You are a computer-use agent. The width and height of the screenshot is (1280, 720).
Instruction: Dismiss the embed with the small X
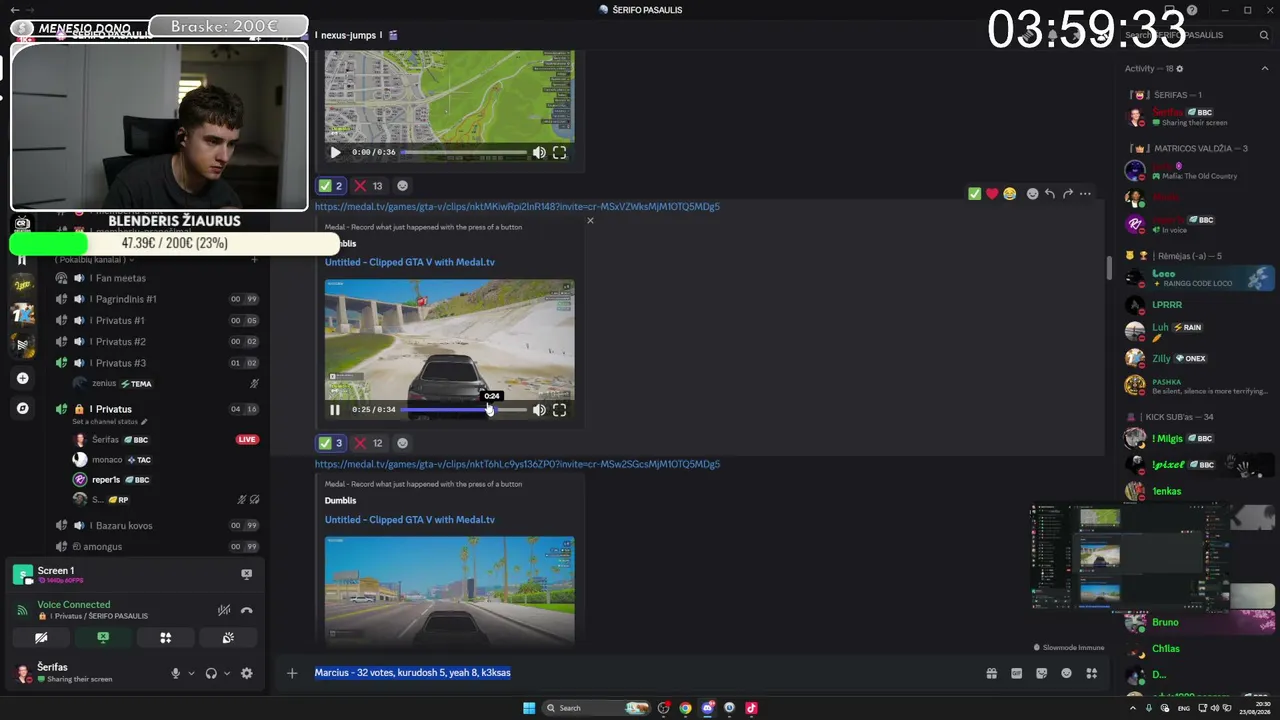coord(590,220)
